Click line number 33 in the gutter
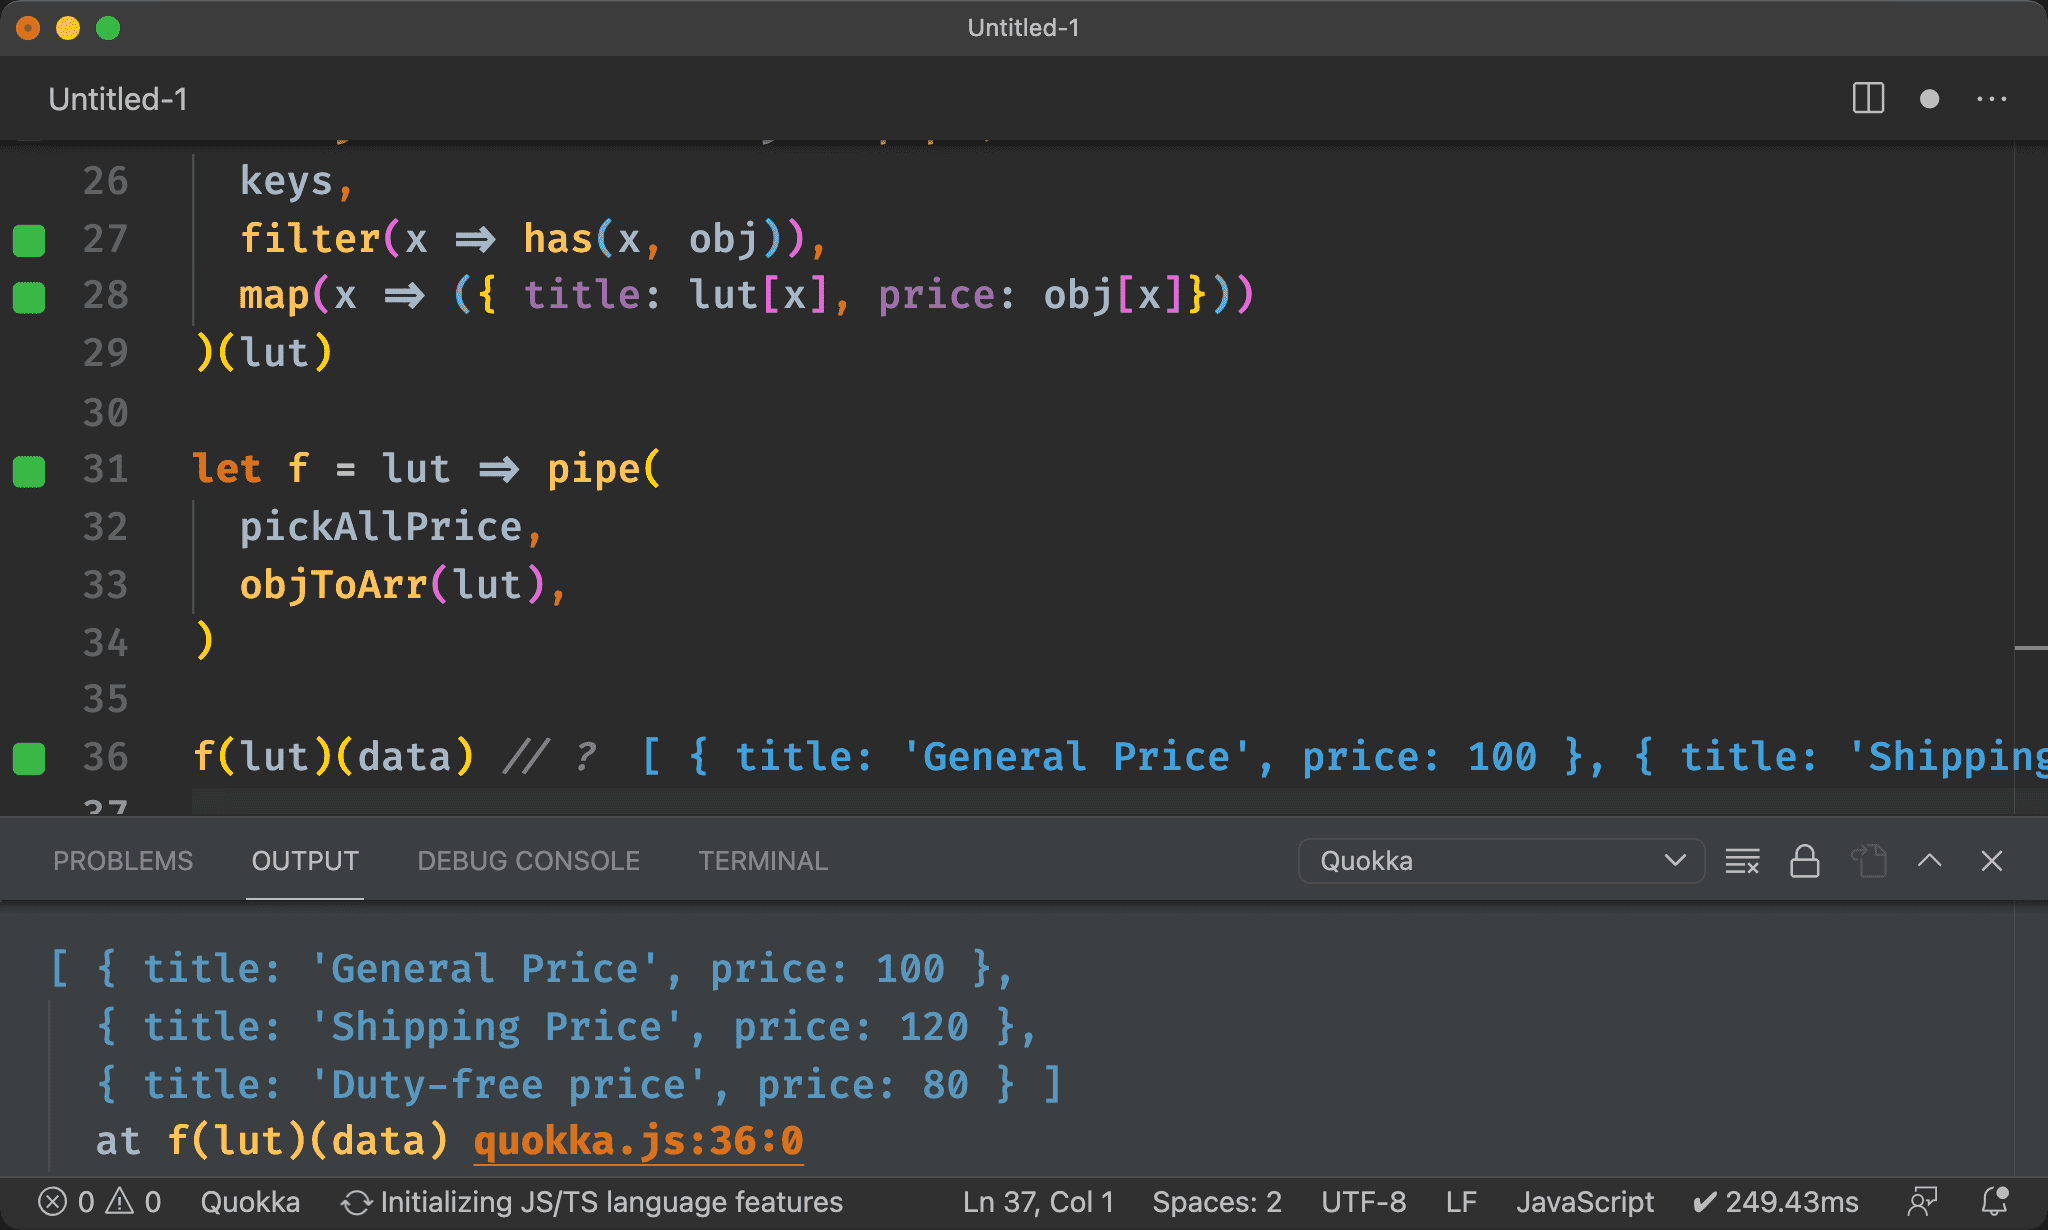2048x1230 pixels. (105, 585)
